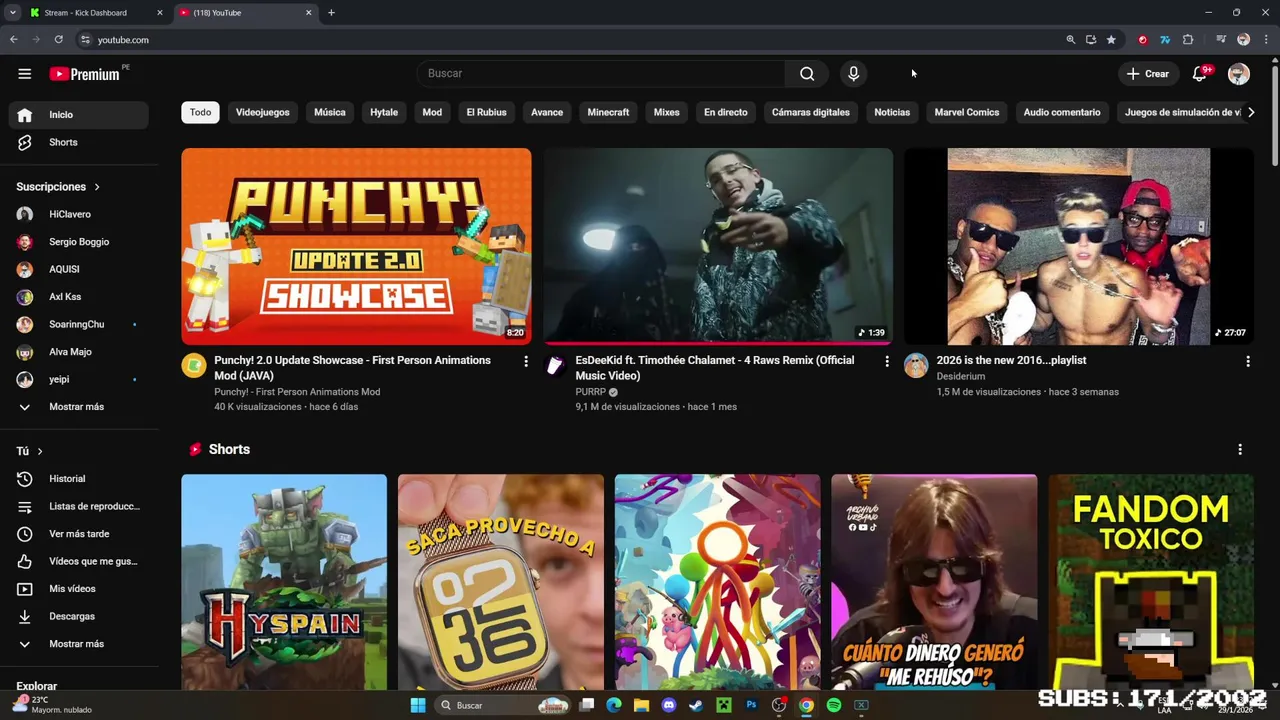Open Chrome media control icon
Viewport: 1280px width, 720px height.
(1221, 40)
